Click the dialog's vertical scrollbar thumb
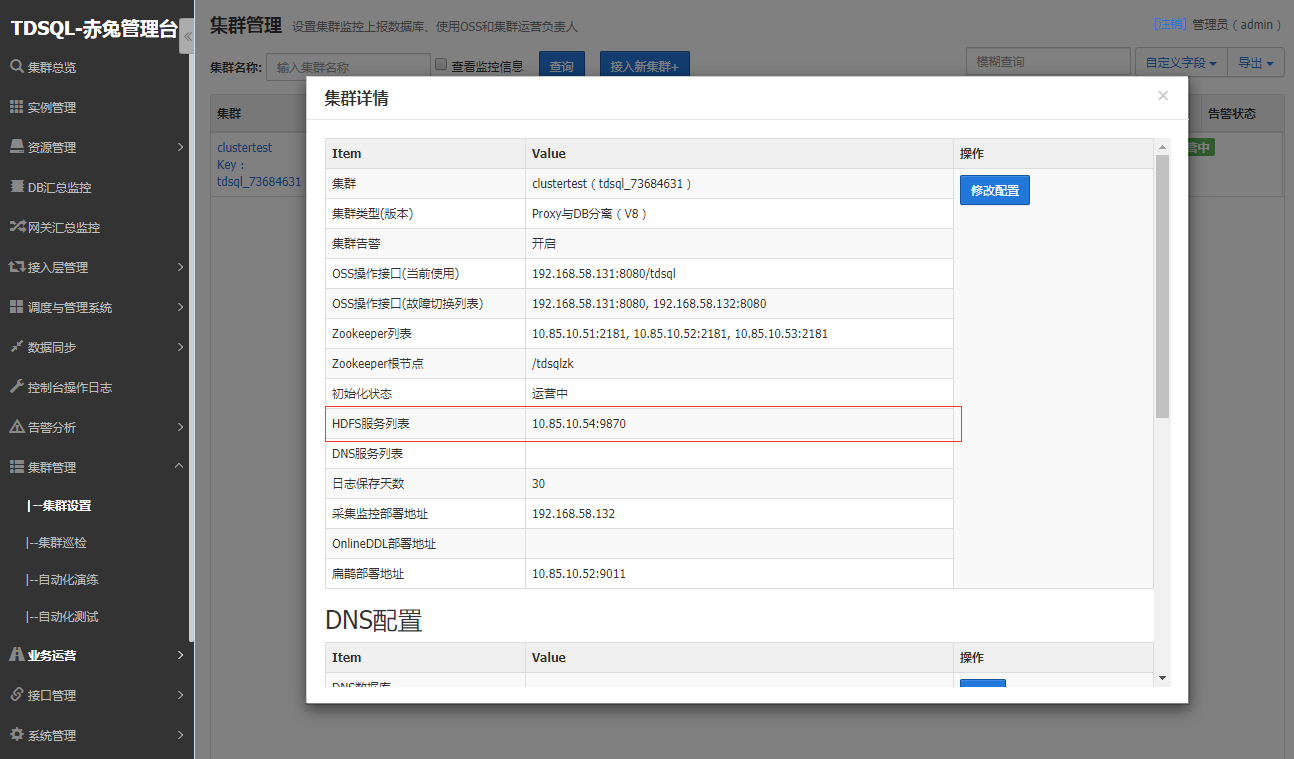Viewport: 1294px width, 759px height. 1161,285
